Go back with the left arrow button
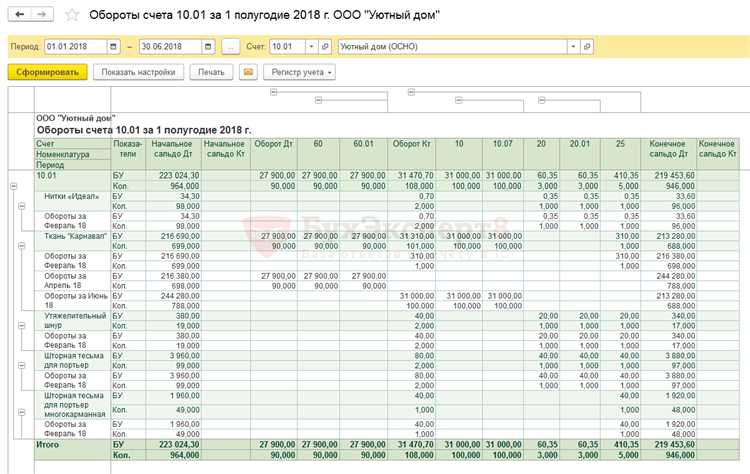This screenshot has height=474, width=750. (x=20, y=14)
